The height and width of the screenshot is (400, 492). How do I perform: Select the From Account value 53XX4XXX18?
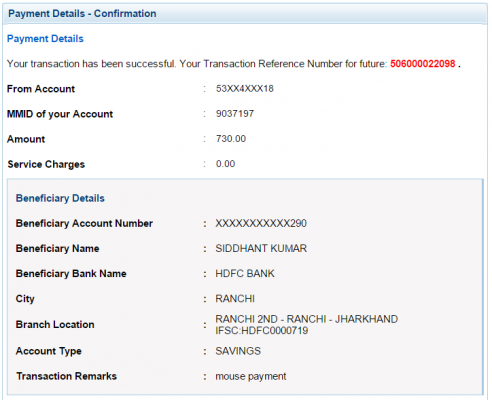click(x=245, y=89)
